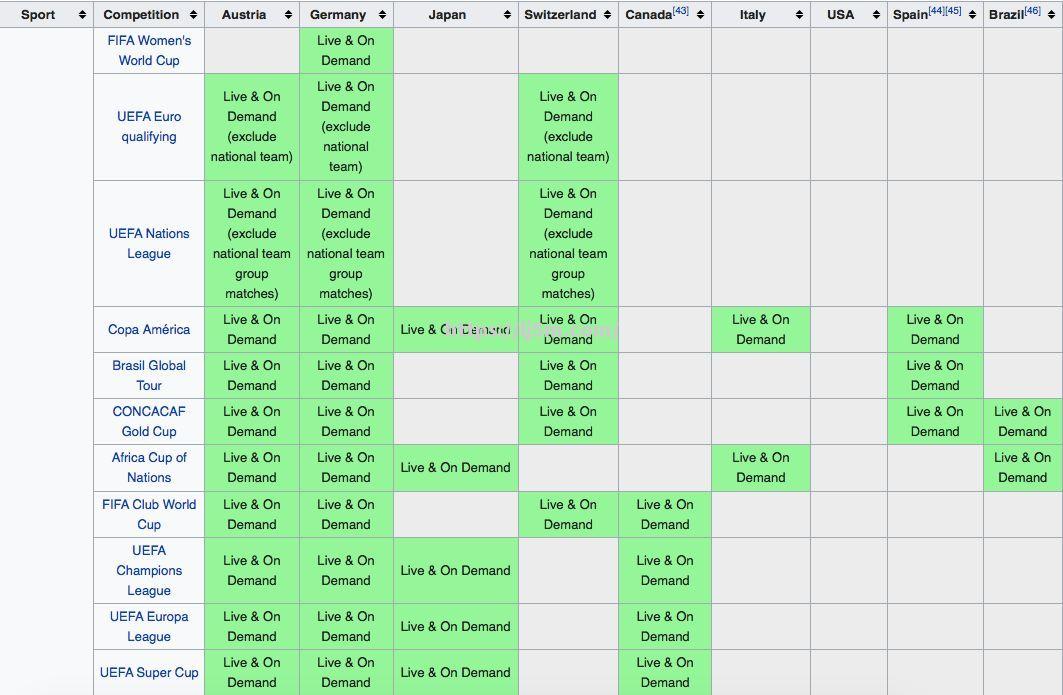
Task: Sort table by the Sport column arrows
Action: click(x=81, y=15)
